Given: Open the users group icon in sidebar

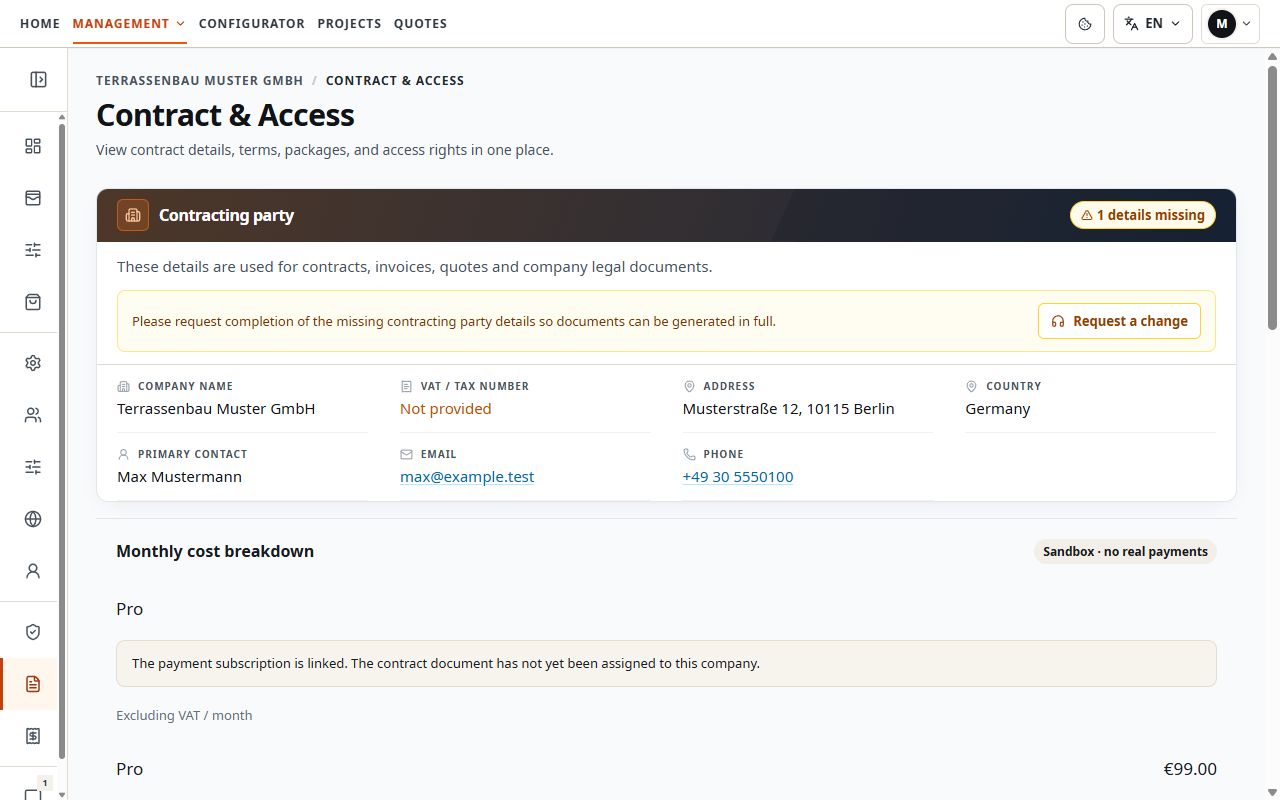Looking at the screenshot, I should tap(33, 415).
